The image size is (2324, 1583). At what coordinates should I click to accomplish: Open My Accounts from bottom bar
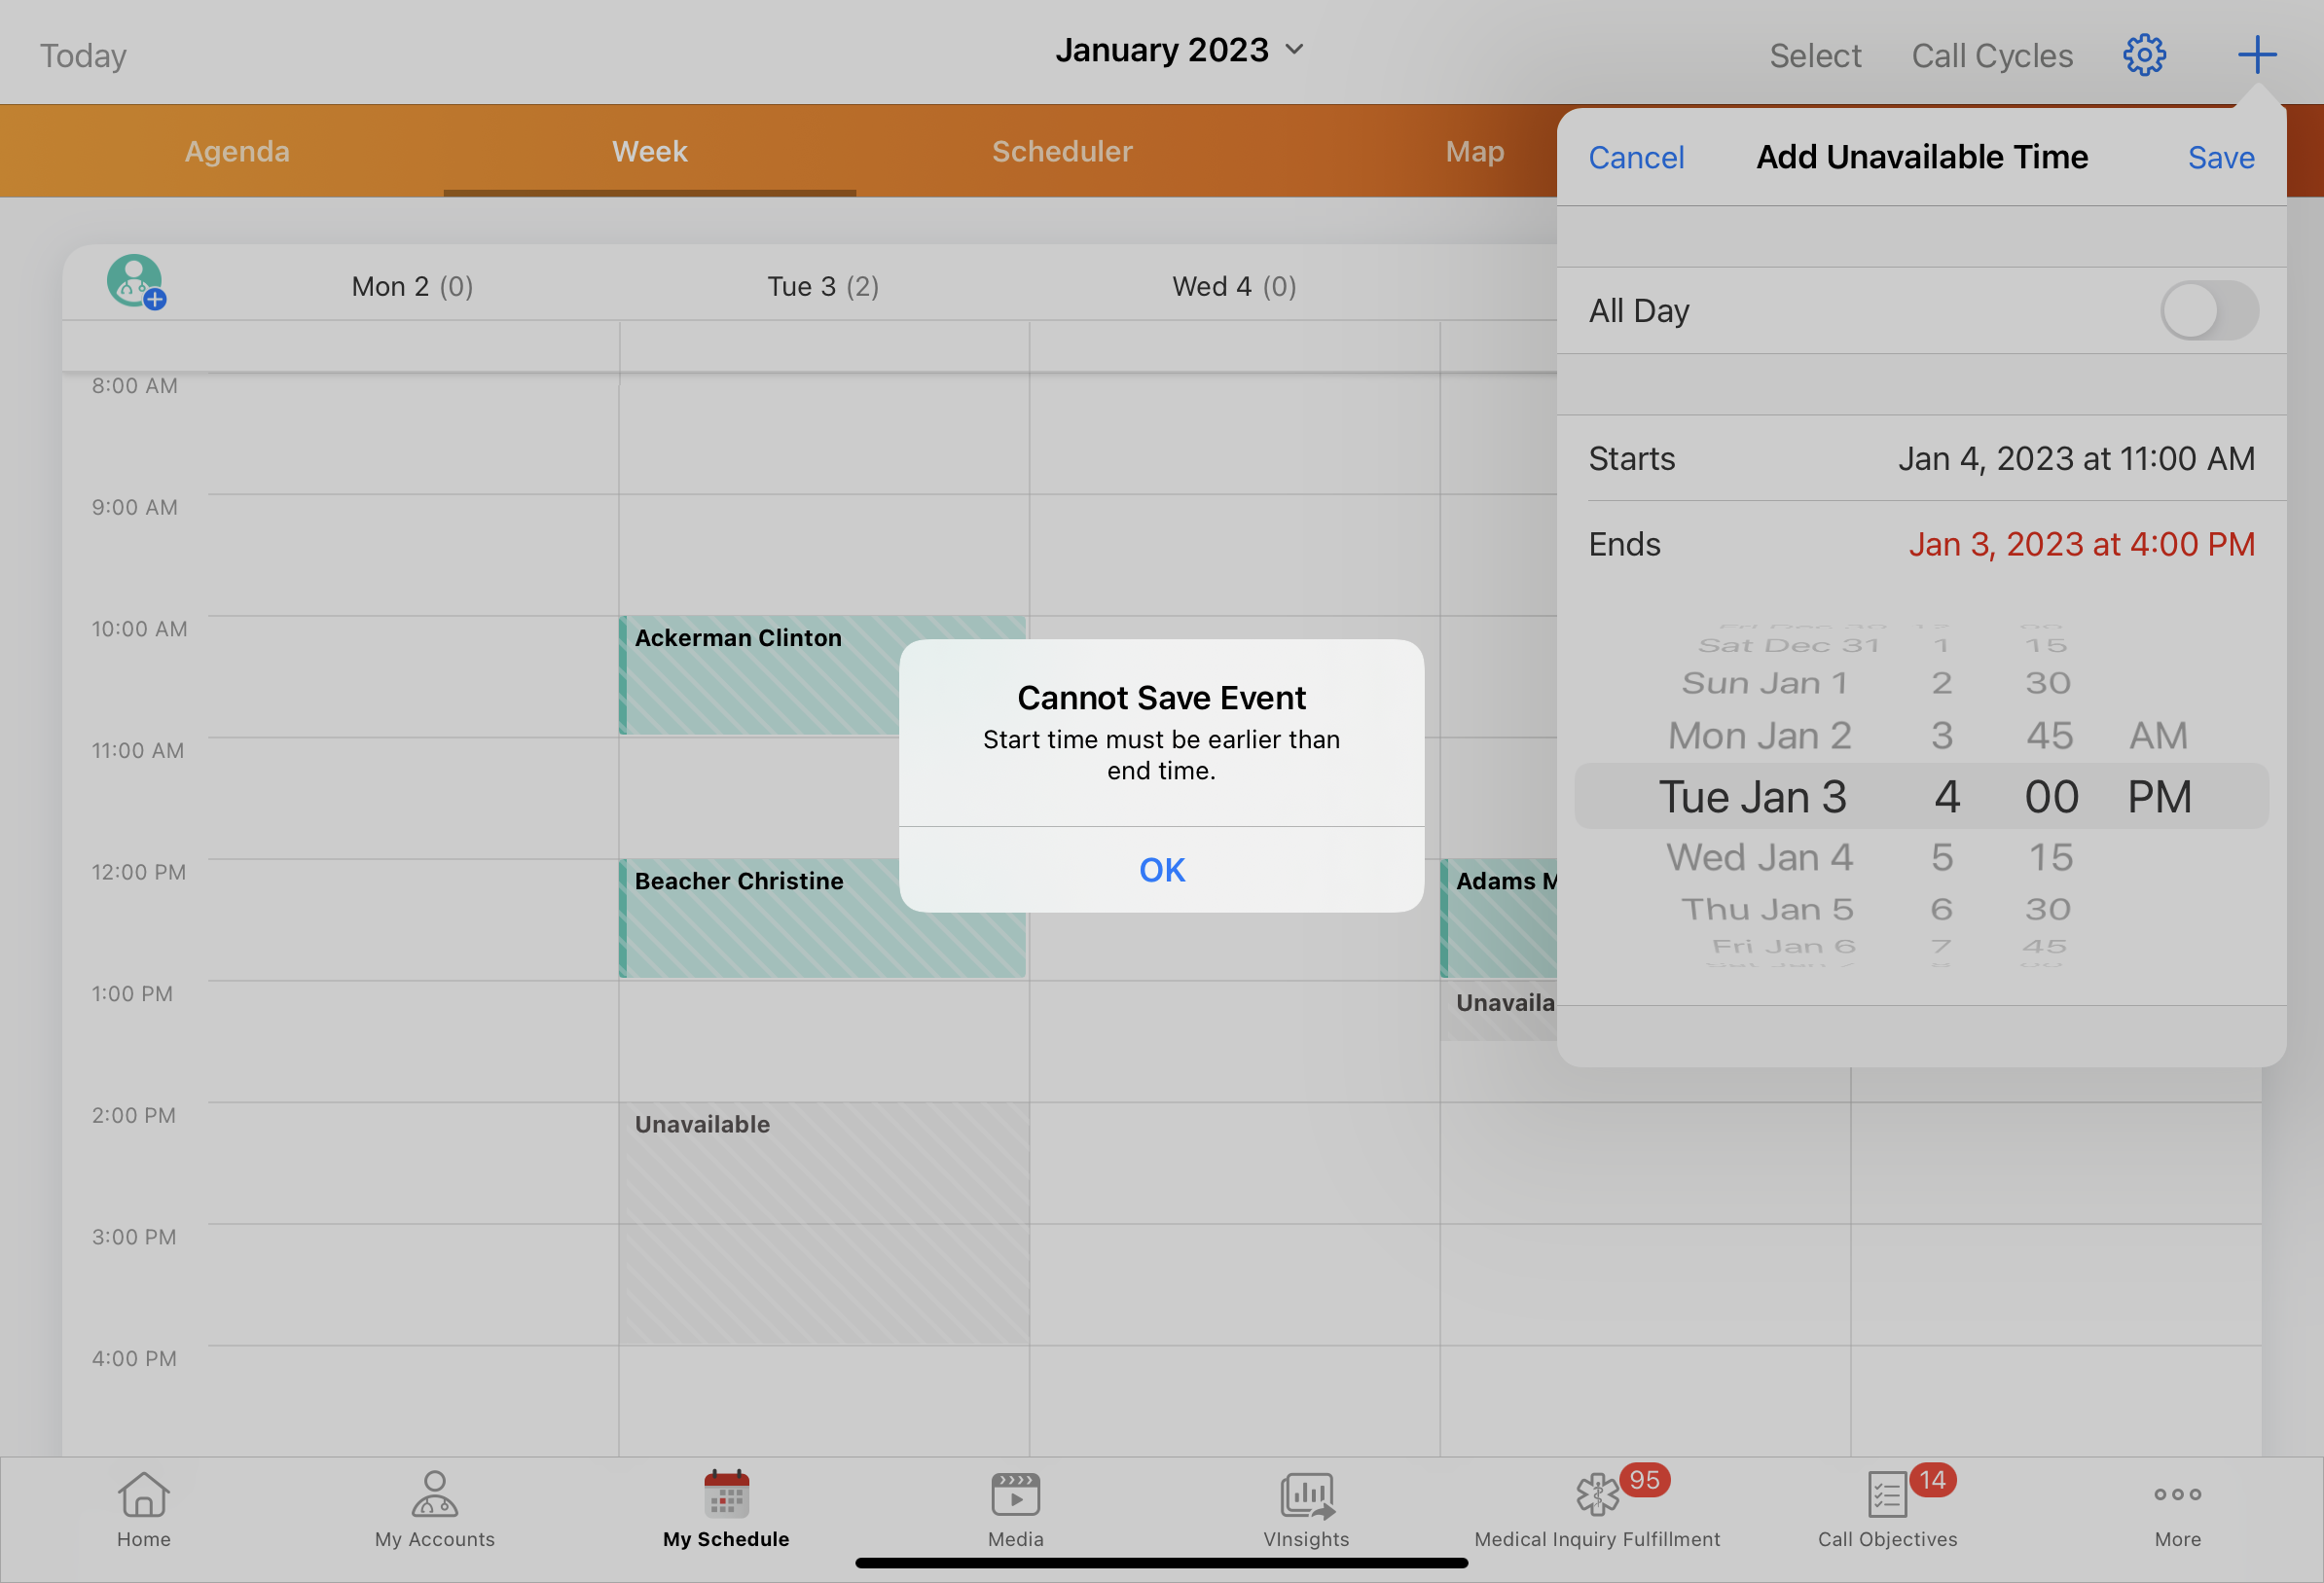(x=434, y=1508)
